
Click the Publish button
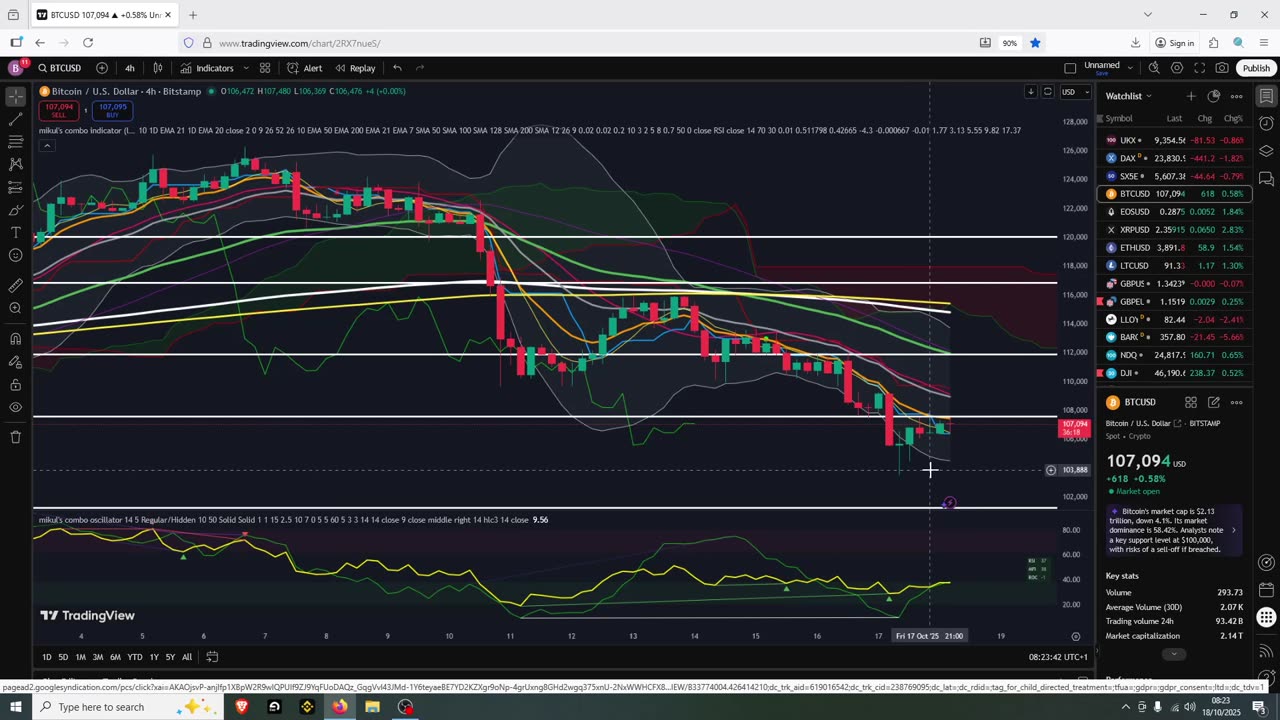(x=1256, y=68)
